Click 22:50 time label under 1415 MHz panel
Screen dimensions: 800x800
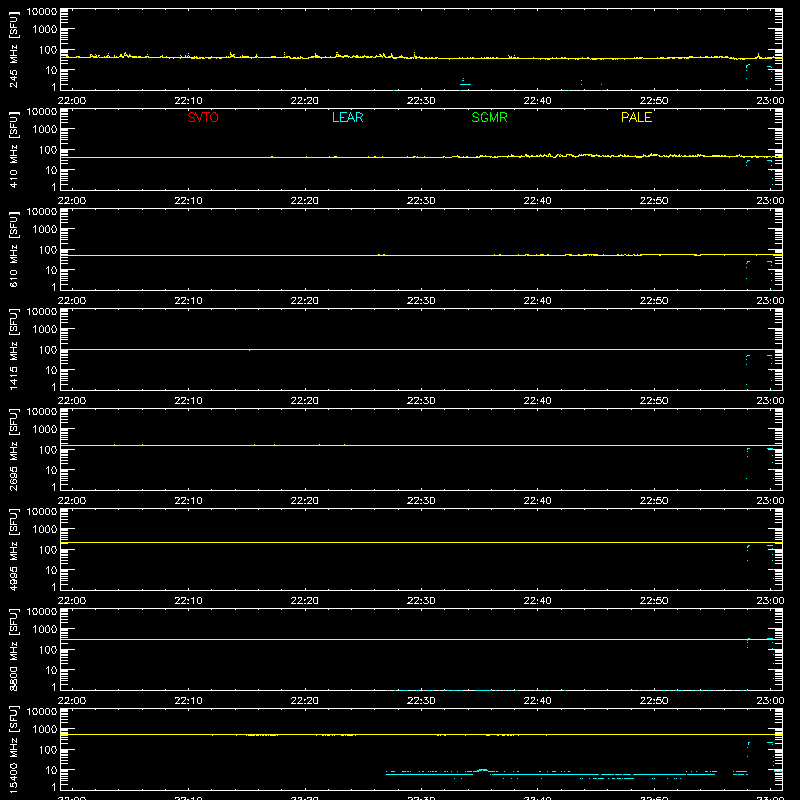point(654,401)
